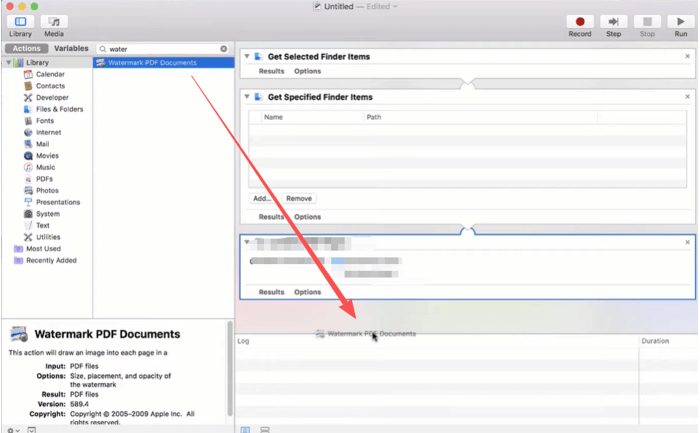Run the workflow
700x433 pixels.
coord(681,21)
